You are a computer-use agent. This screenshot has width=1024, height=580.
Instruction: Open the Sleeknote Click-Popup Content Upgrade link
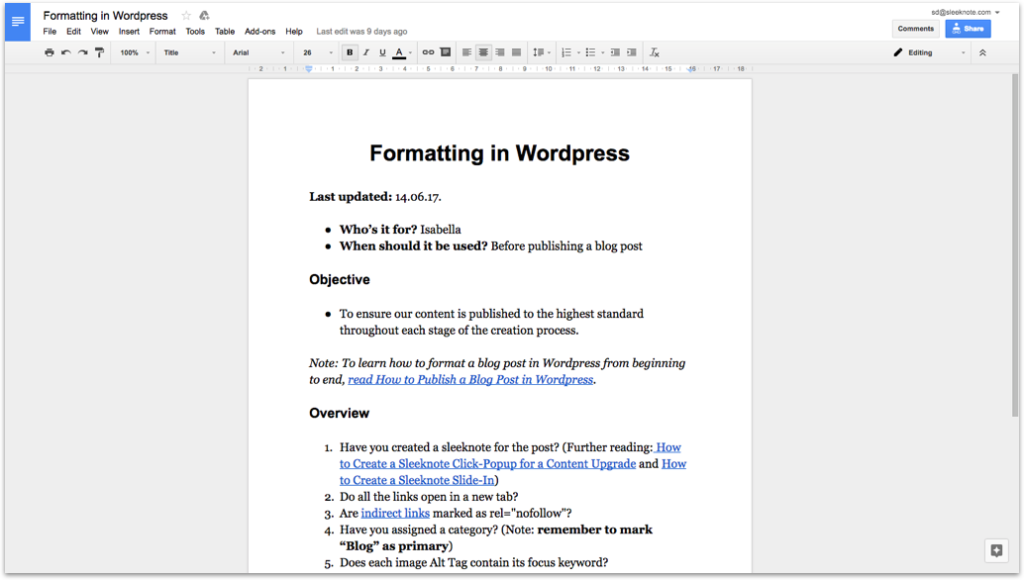[487, 464]
